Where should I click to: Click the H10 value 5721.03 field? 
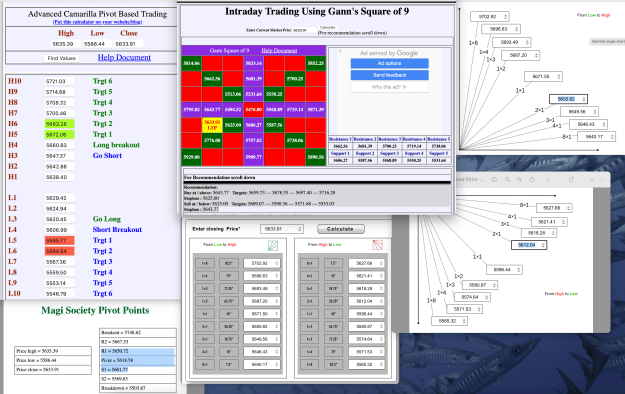pos(59,81)
